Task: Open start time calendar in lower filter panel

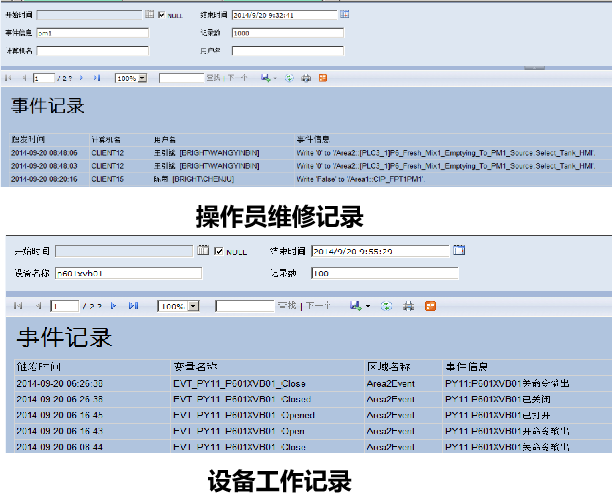Action: (203, 250)
